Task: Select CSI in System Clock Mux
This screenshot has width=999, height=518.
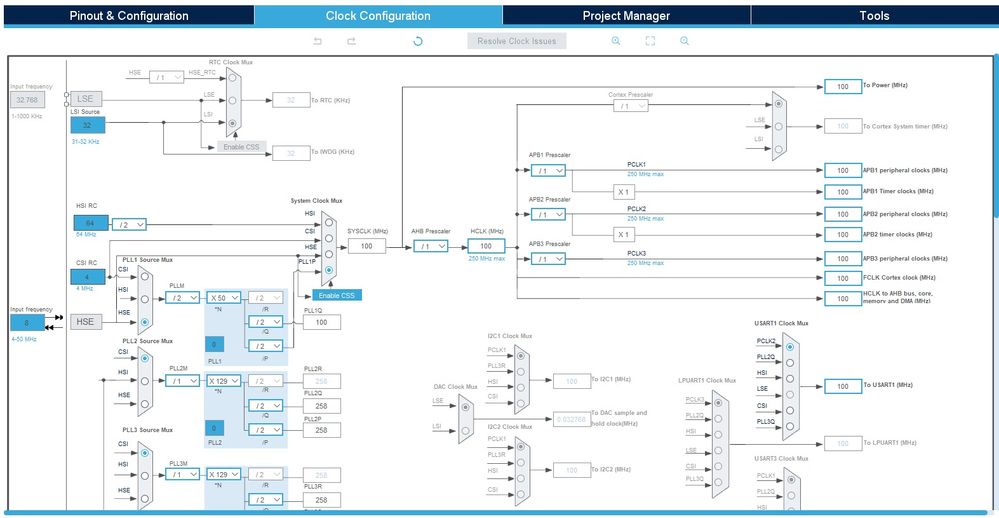Action: coord(329,238)
